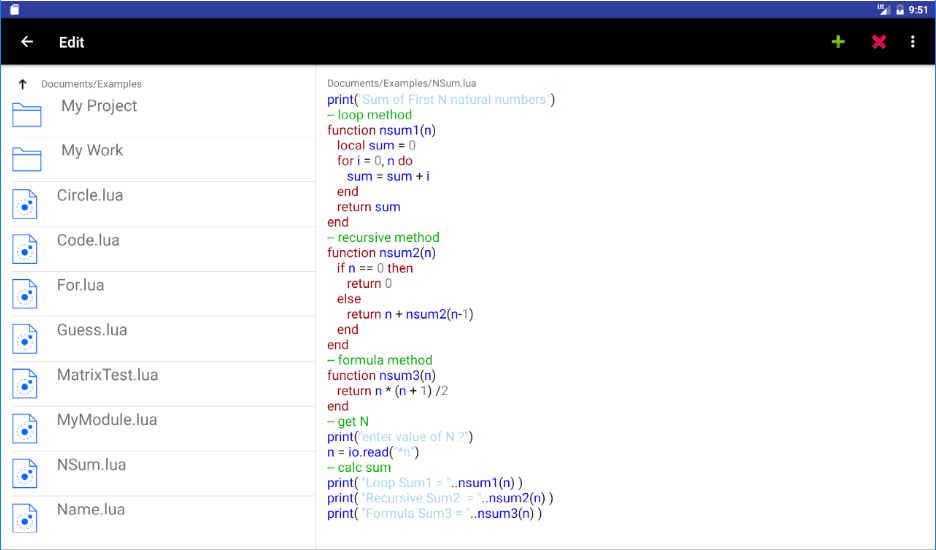
Task: Open MatrixTest.lua from the list
Action: pyautogui.click(x=107, y=375)
